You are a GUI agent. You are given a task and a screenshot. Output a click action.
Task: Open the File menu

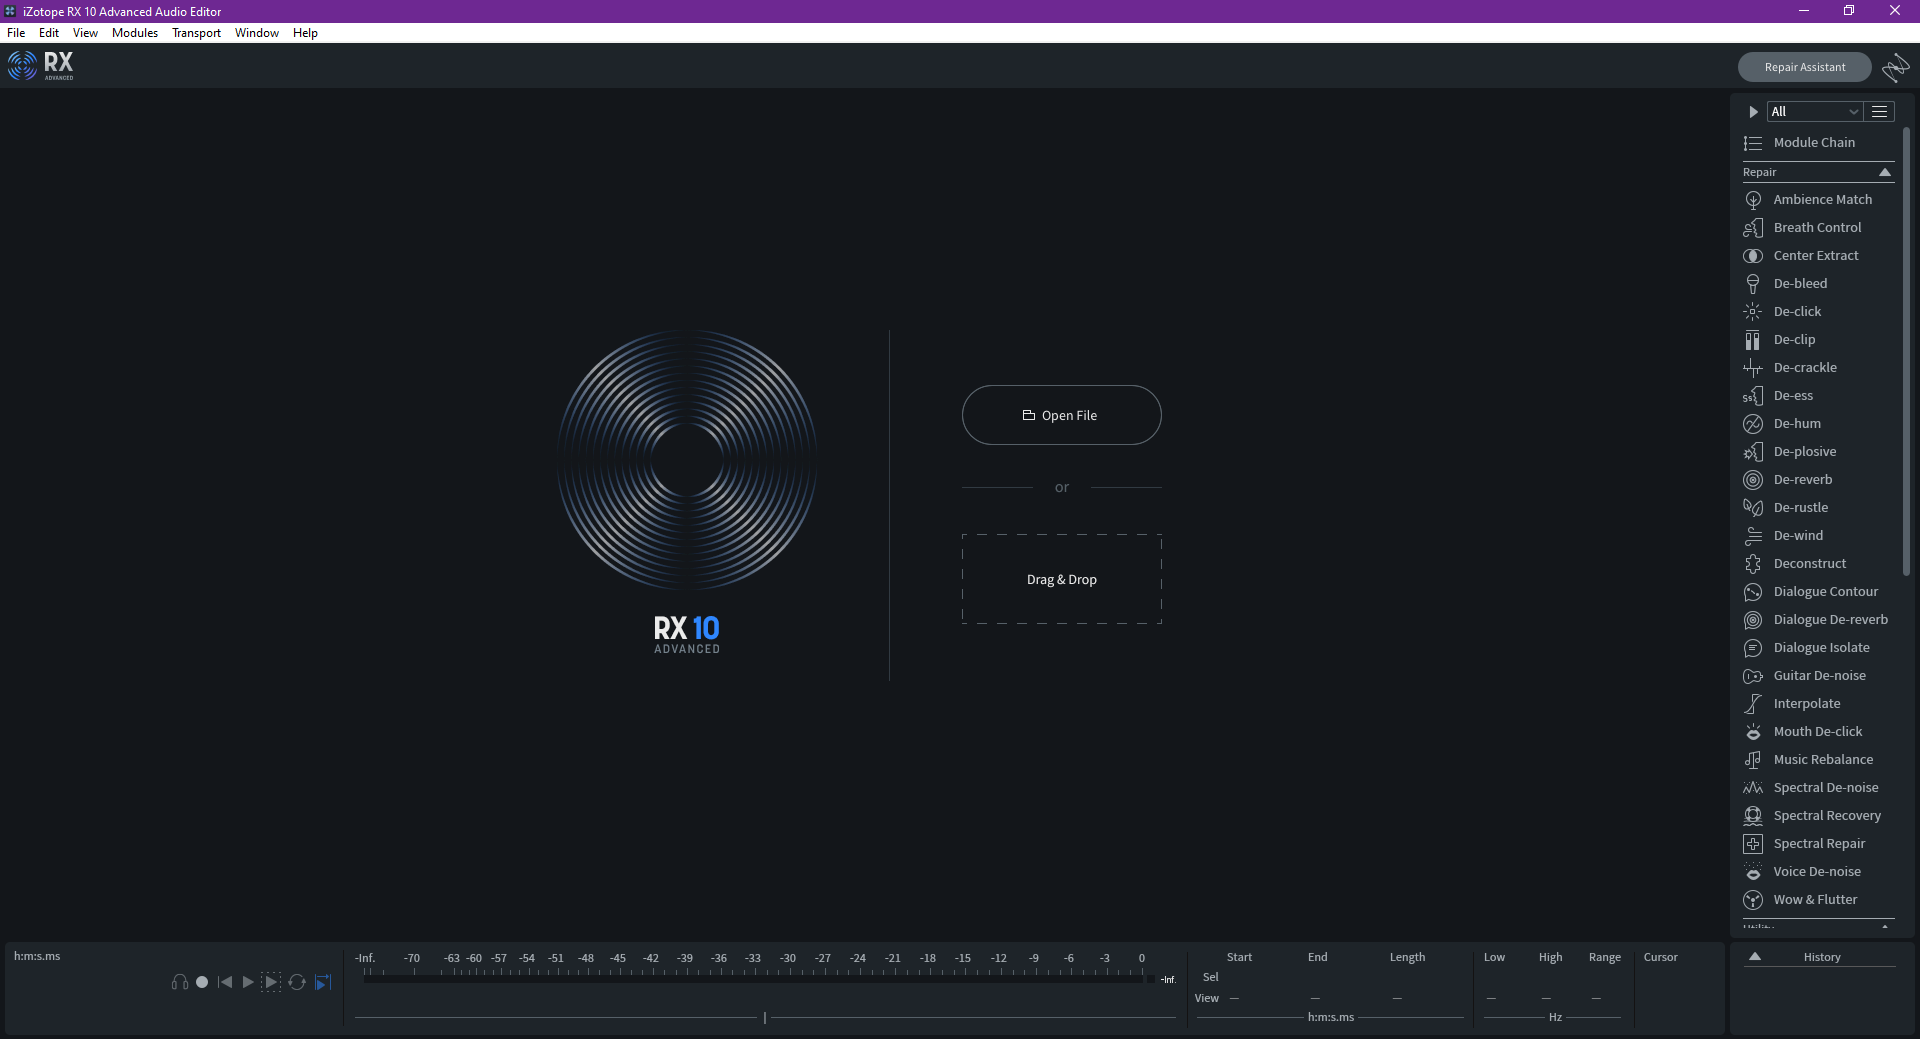coord(16,33)
